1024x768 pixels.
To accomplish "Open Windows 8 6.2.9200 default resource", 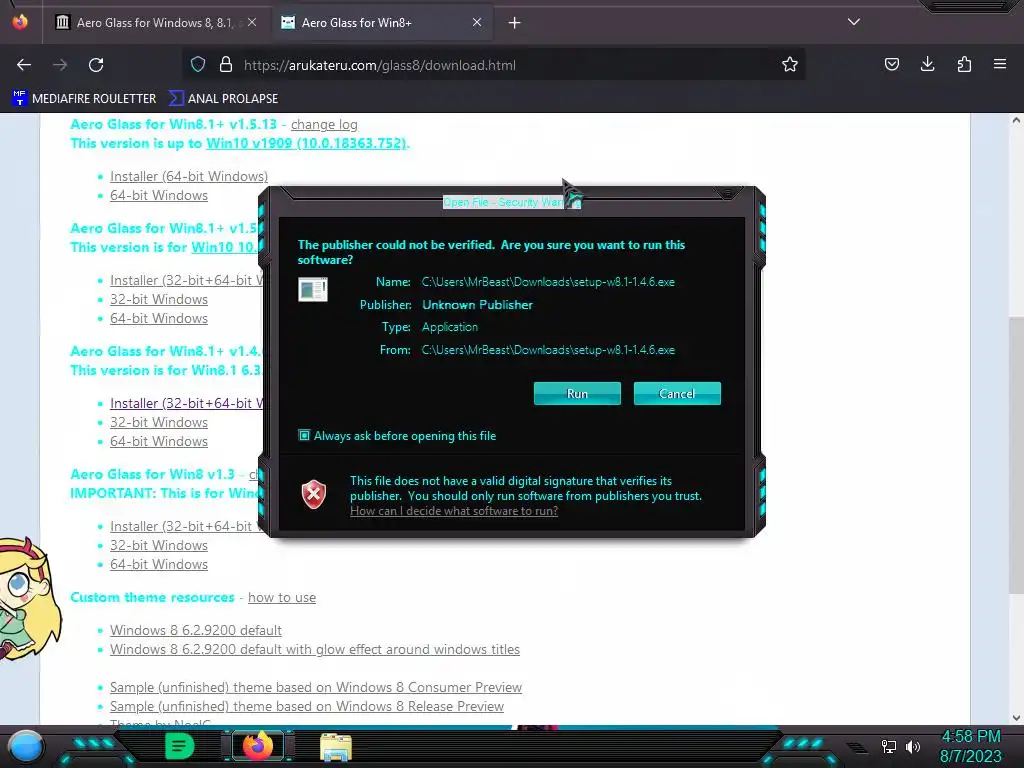I will click(x=196, y=630).
